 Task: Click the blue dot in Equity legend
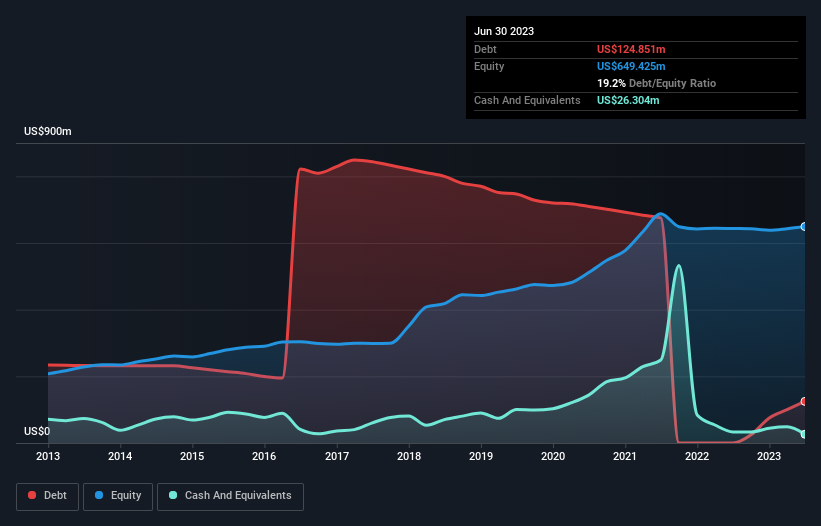click(x=100, y=496)
